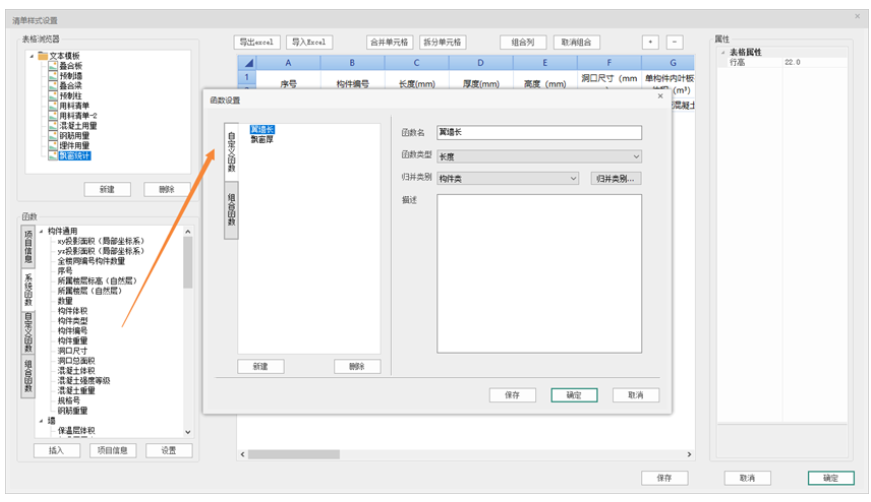Select the 钢筋用量 template icon

click(x=53, y=135)
